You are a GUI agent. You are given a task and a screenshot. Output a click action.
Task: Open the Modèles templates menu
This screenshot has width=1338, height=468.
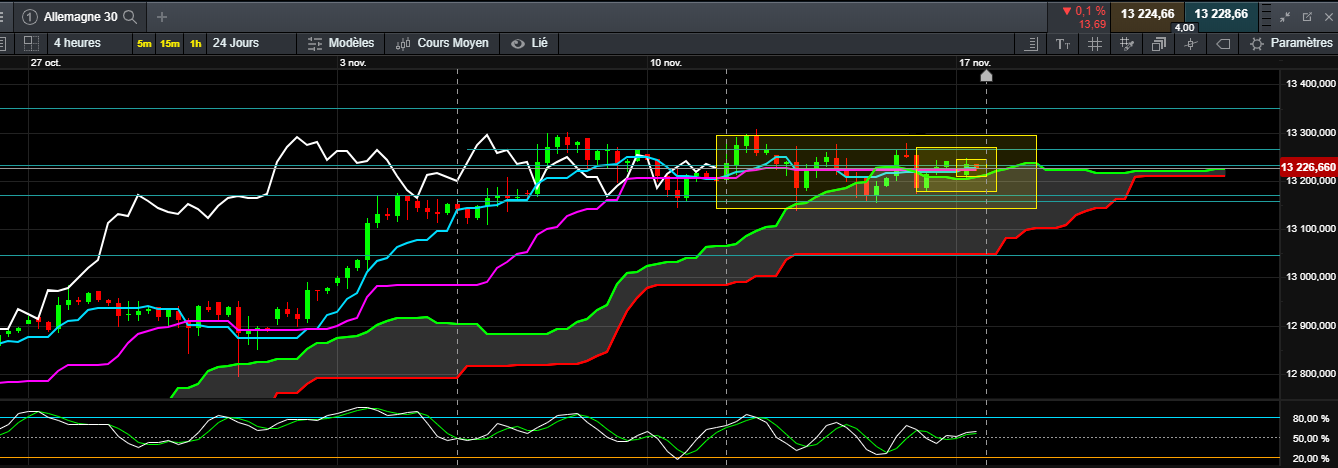pos(341,43)
